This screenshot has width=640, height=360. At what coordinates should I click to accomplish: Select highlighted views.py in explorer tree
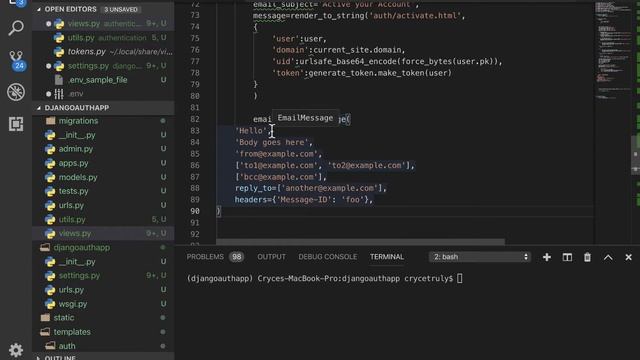click(104, 233)
